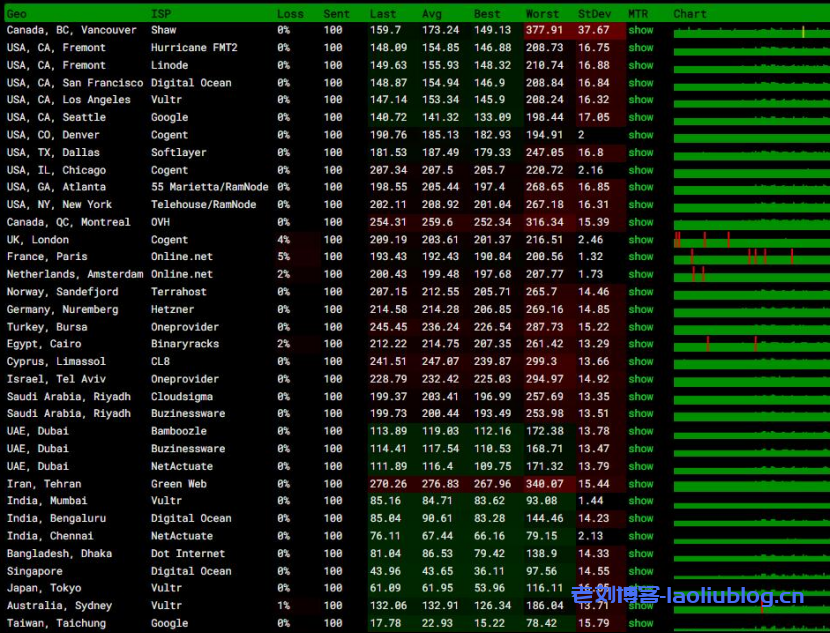The width and height of the screenshot is (830, 633).
Task: Click show link for Tehran Green Web
Action: pos(641,484)
